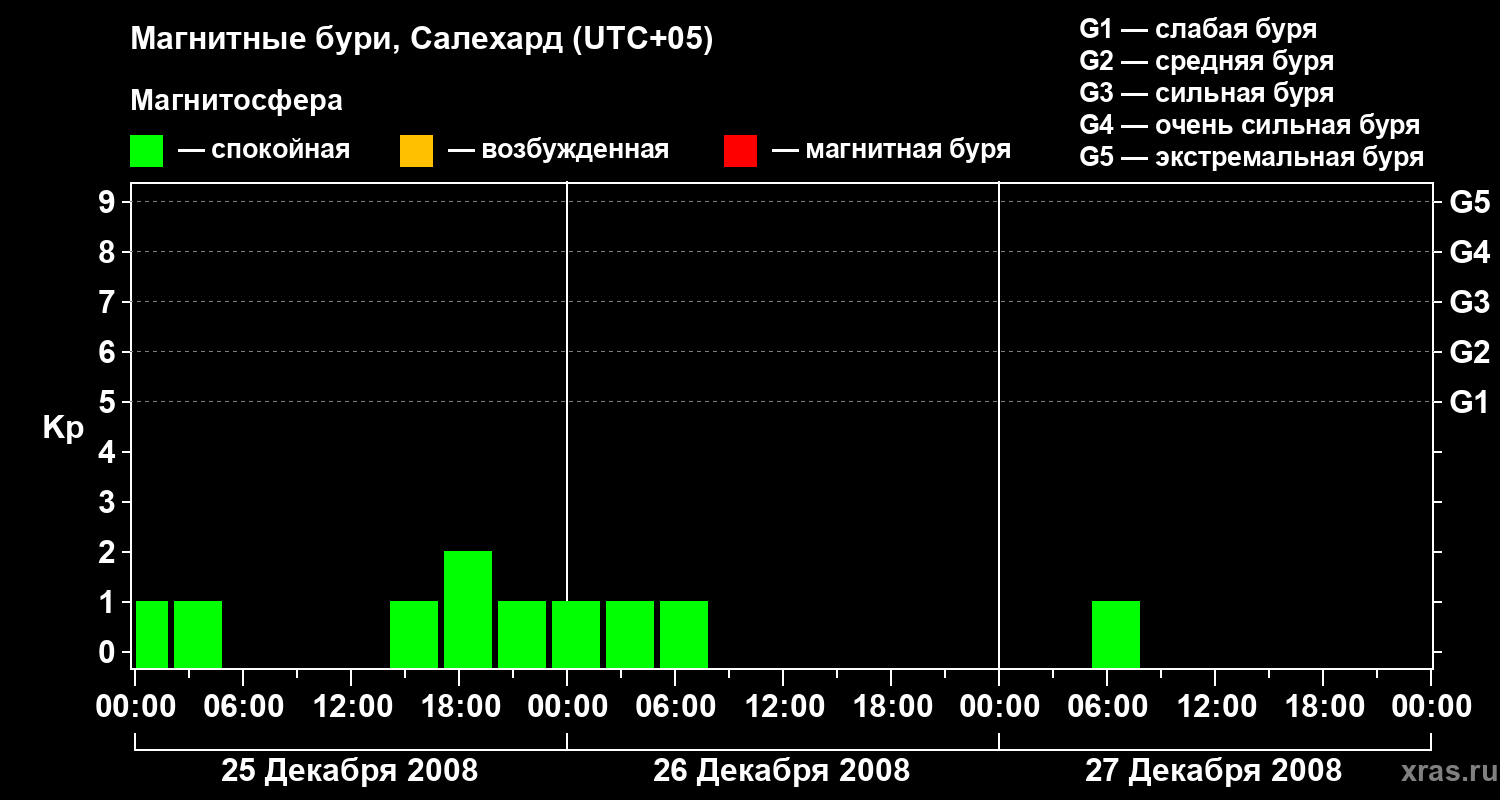This screenshot has height=800, width=1500.
Task: Click the 12:00 time label above '27 Декабря 2008'
Action: 1215,707
